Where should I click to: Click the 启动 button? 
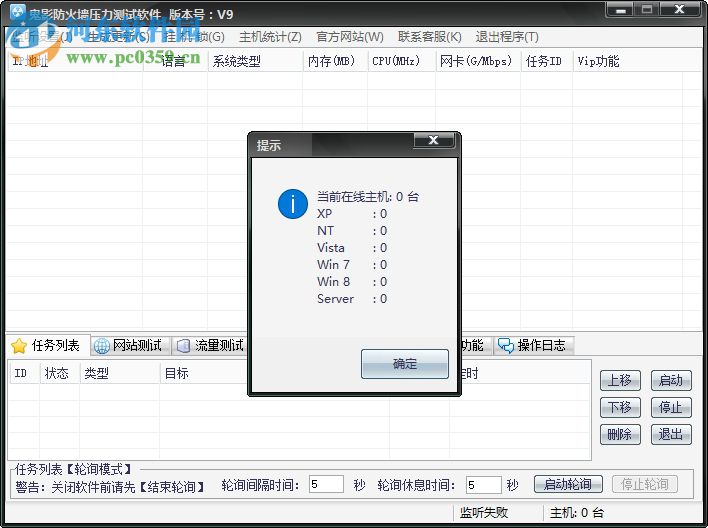point(671,380)
